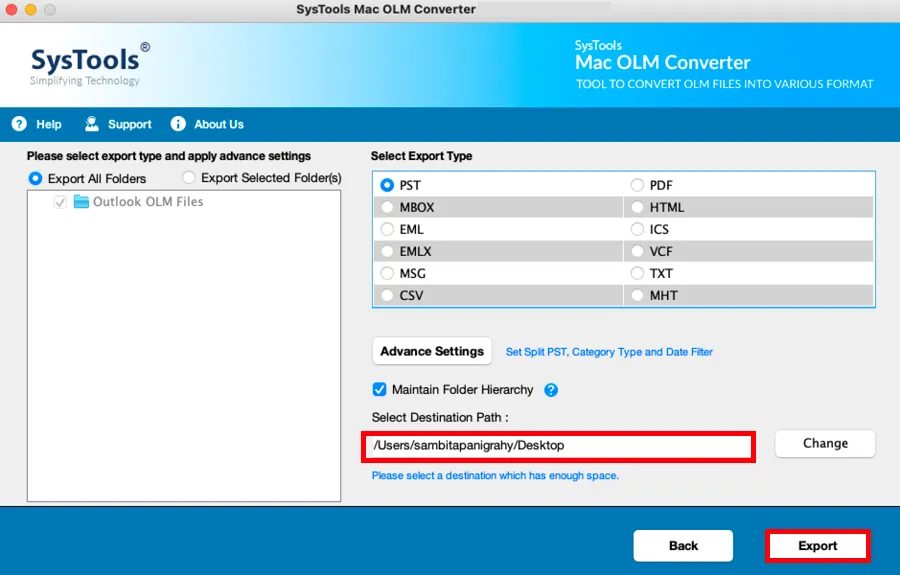Choose PDF export type
900x575 pixels.
pyautogui.click(x=637, y=185)
